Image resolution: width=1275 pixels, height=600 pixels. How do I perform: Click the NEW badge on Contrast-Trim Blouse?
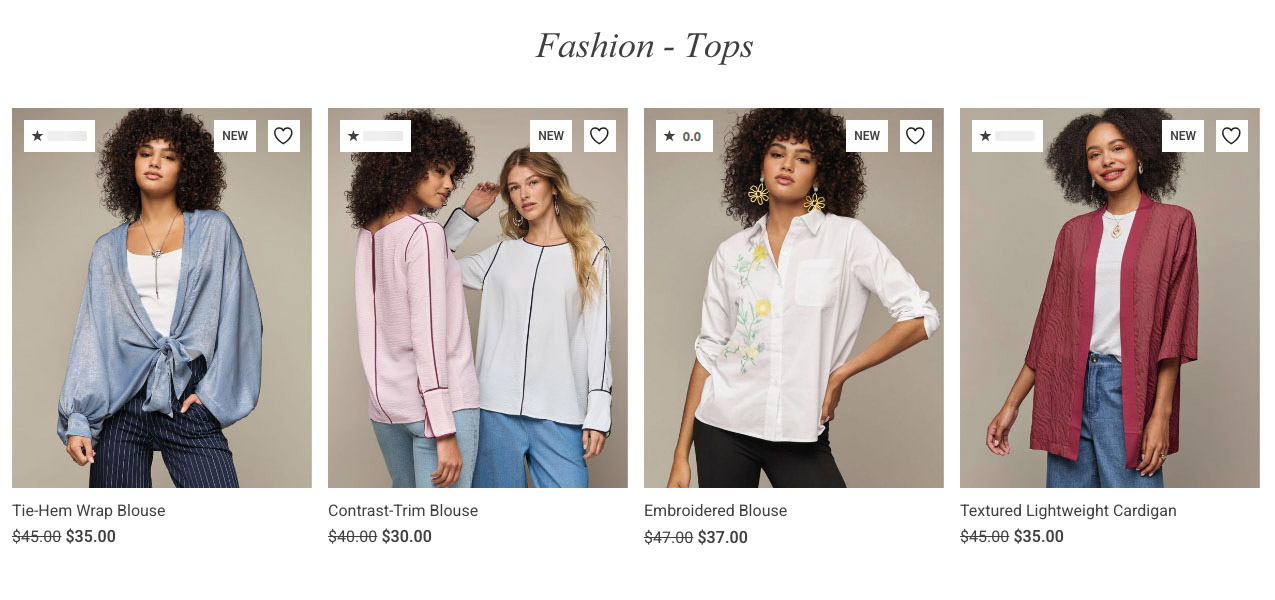tap(551, 135)
